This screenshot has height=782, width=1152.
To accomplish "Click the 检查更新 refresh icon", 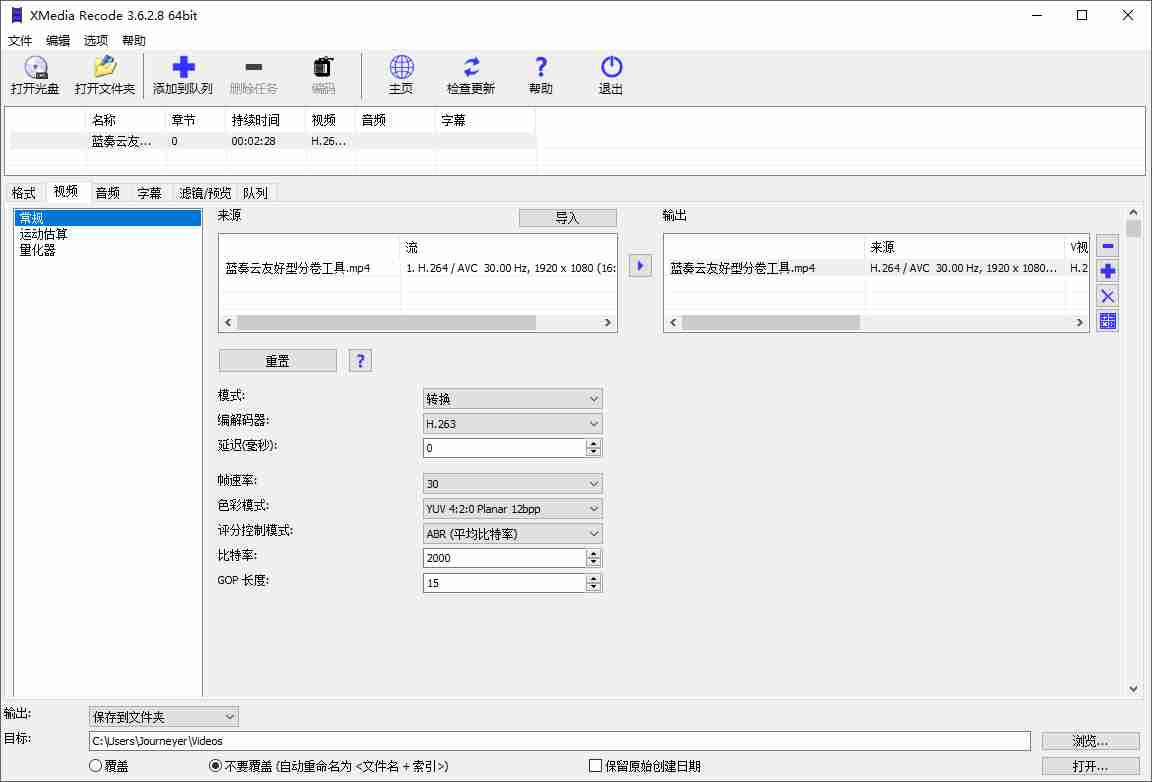I will tap(471, 68).
